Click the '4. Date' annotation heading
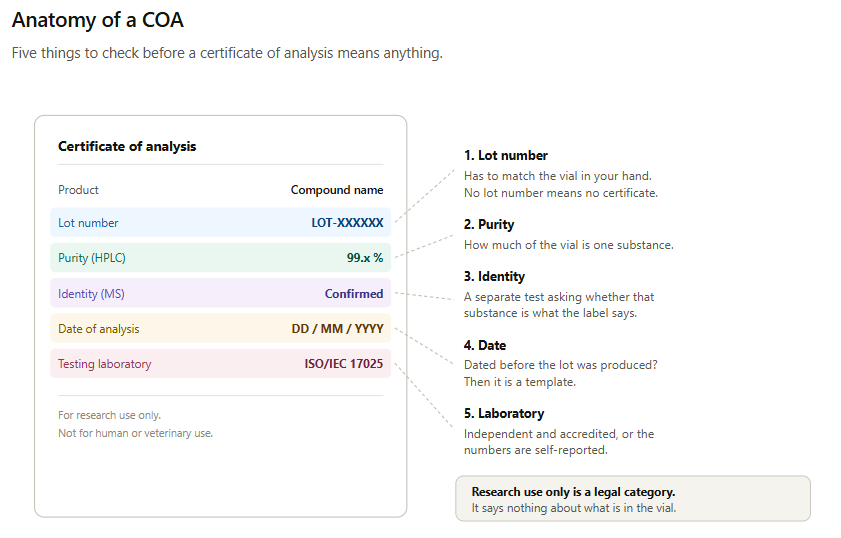The image size is (841, 538). coord(485,345)
